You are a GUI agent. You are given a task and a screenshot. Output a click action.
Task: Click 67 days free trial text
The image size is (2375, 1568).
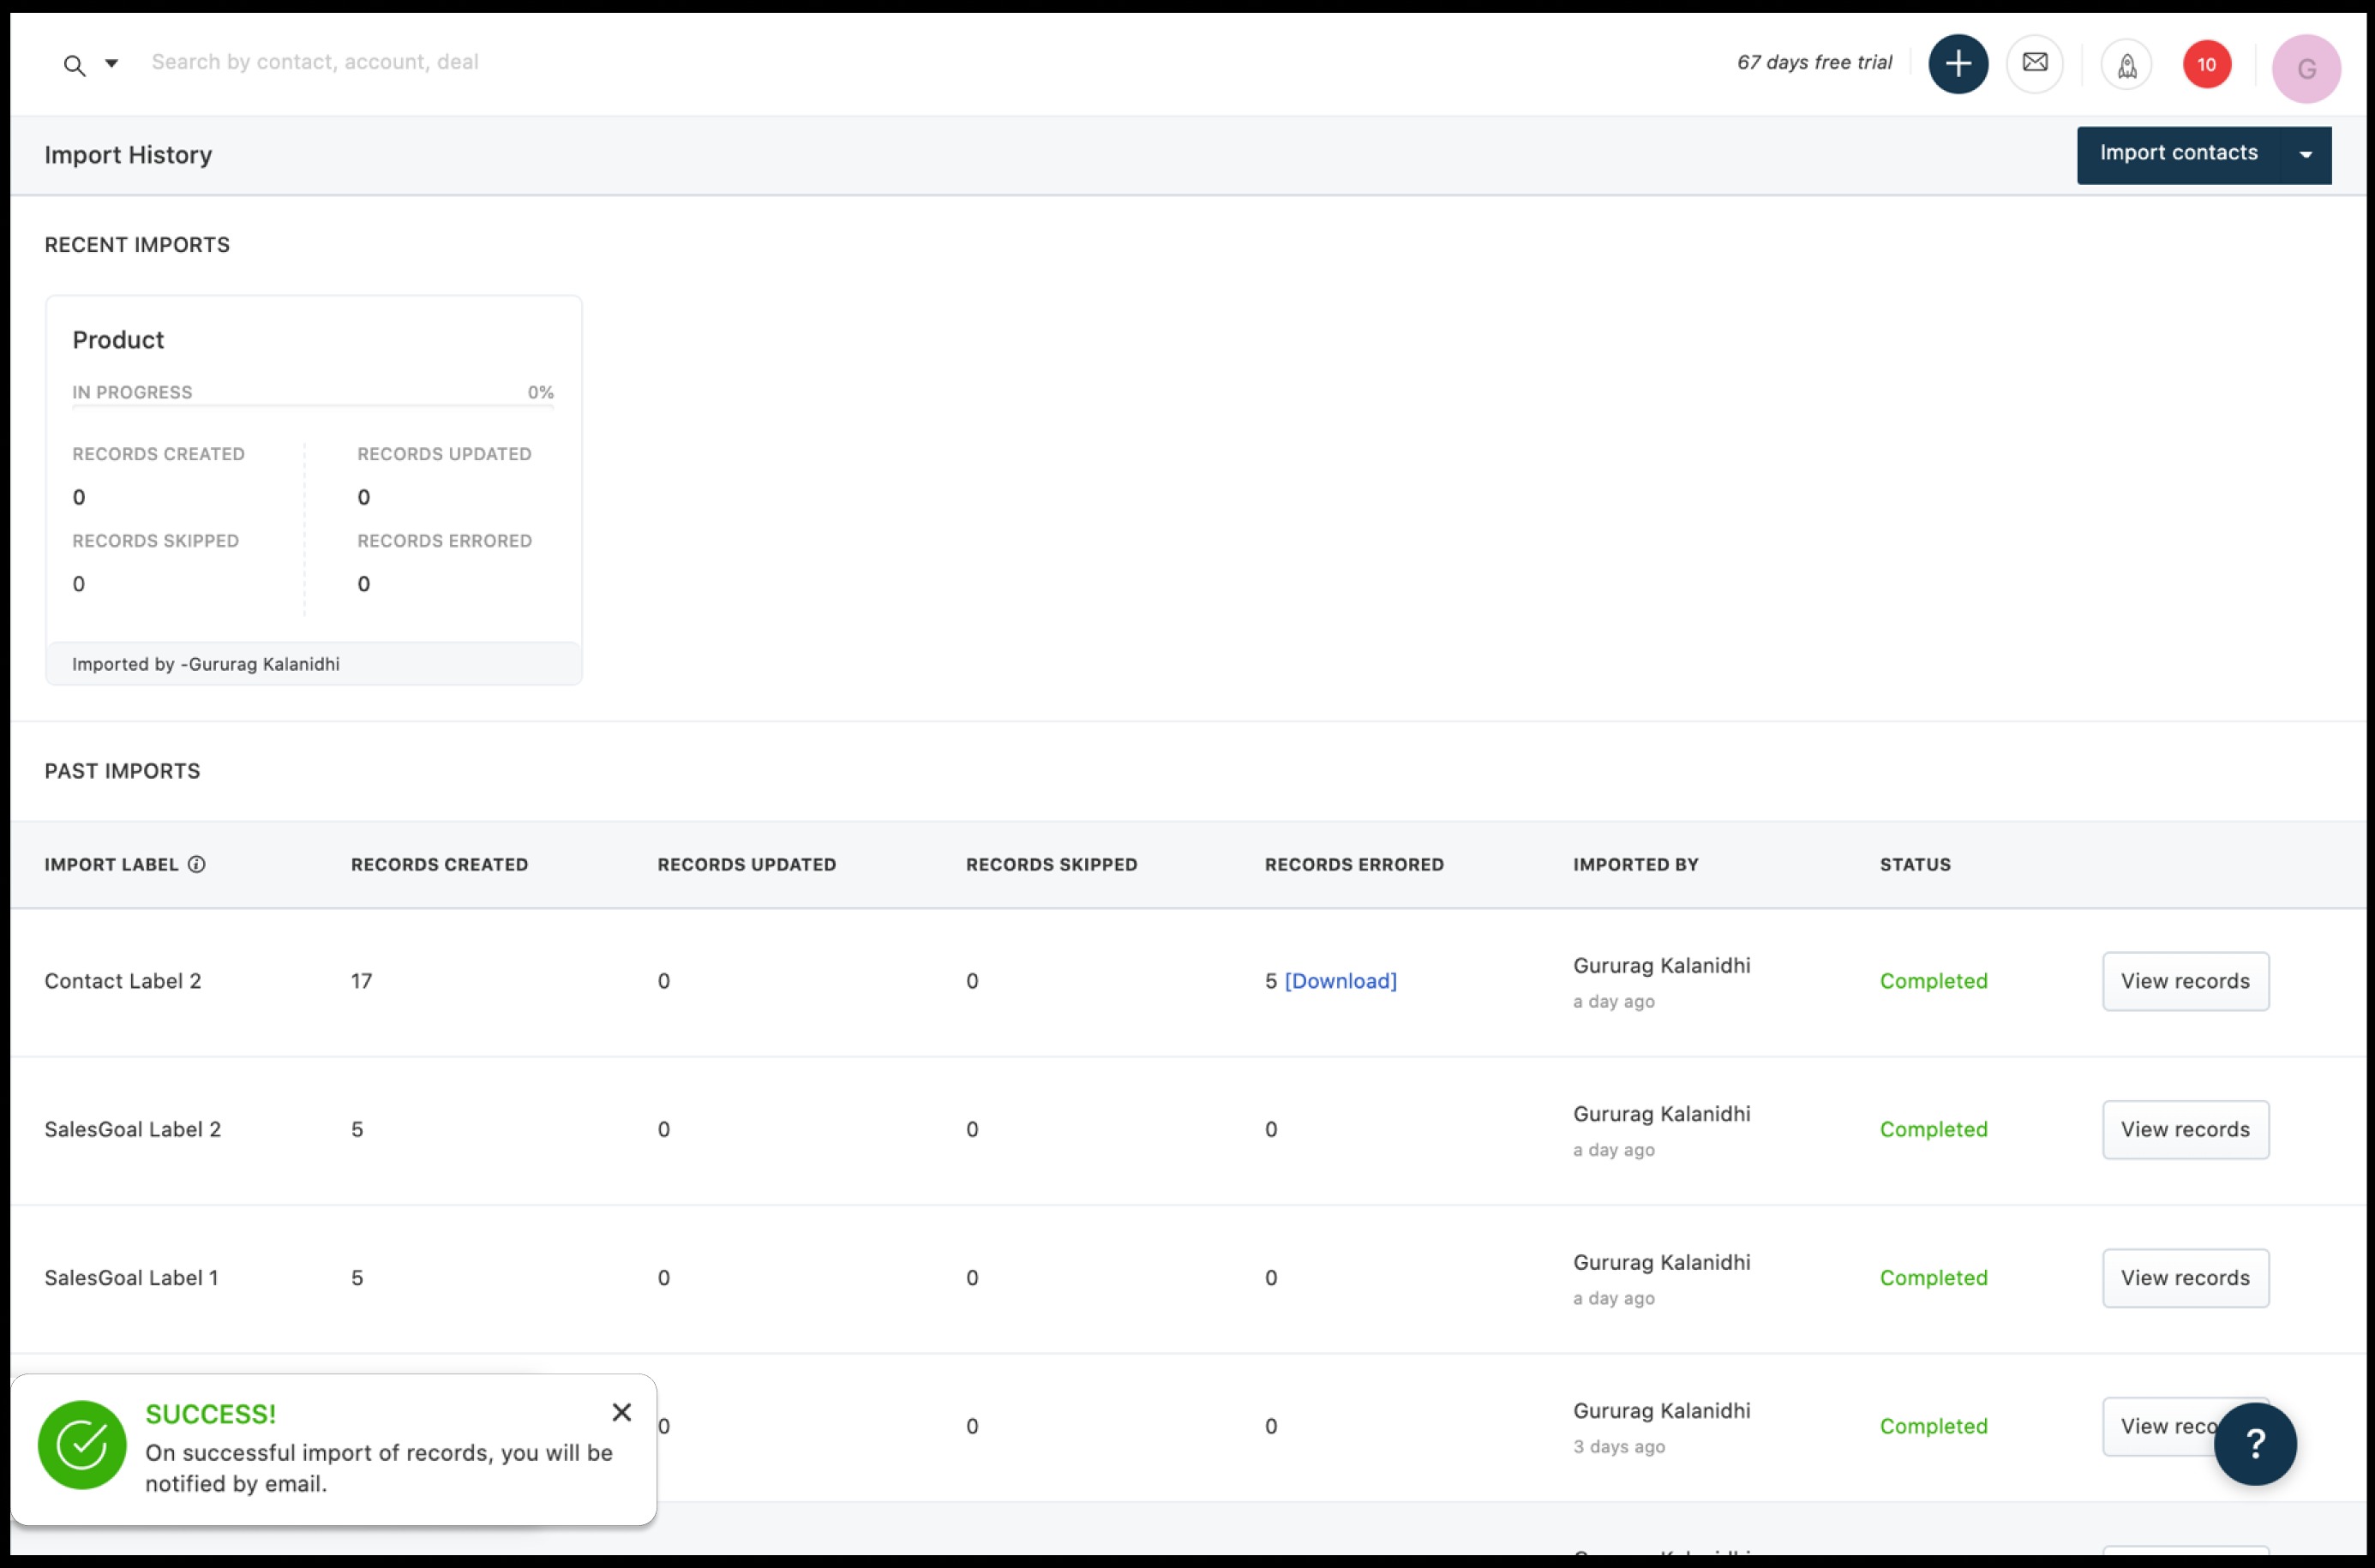coord(1814,62)
